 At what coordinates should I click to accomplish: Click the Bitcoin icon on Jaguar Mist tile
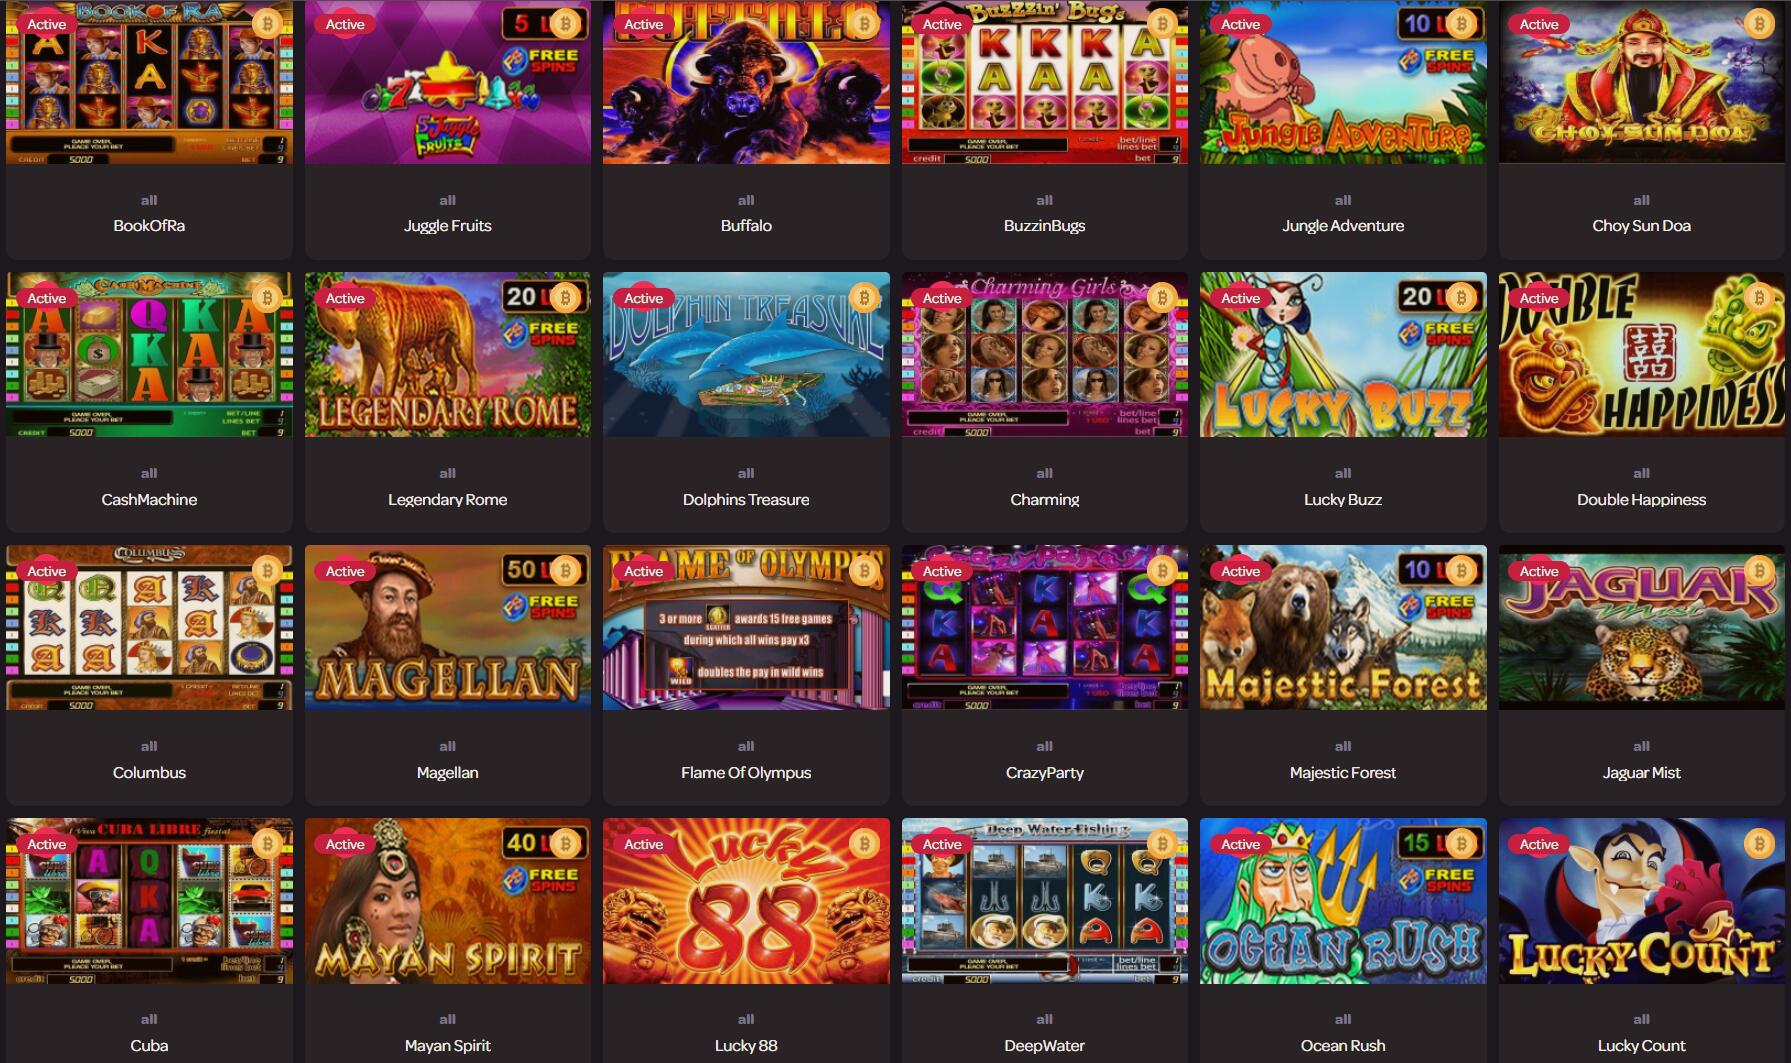pos(1759,571)
